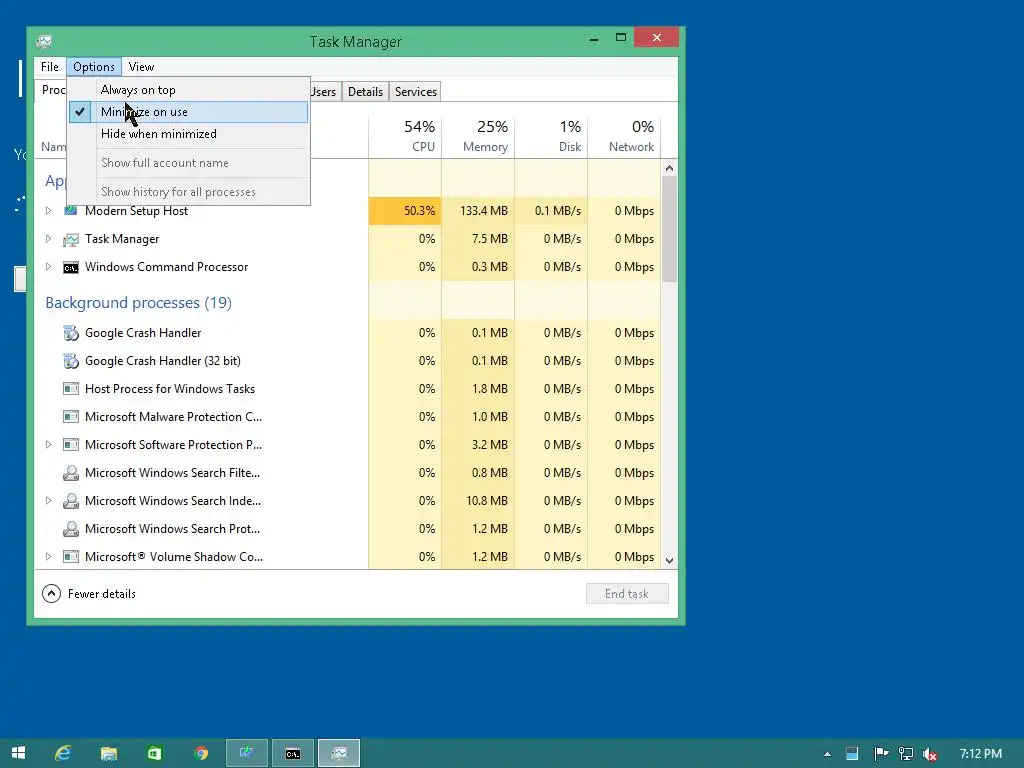Screen dimensions: 1024x768
Task: Open the Windows Start button
Action: click(18, 753)
